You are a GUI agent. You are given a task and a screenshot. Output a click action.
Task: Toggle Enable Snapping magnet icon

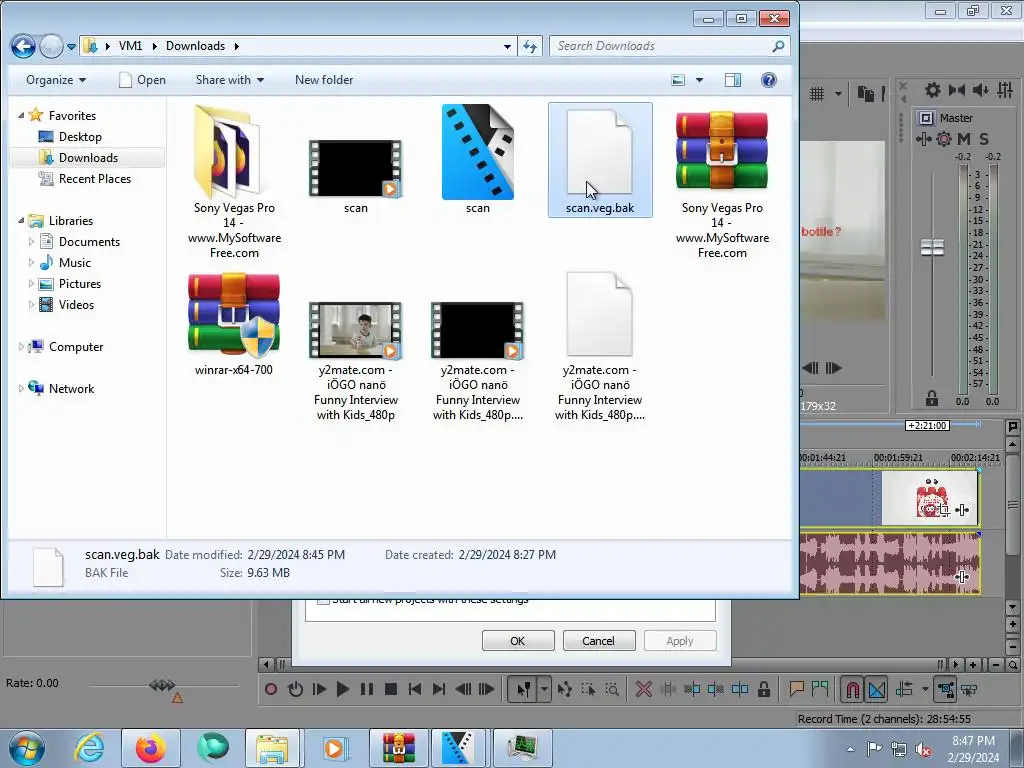click(x=852, y=690)
